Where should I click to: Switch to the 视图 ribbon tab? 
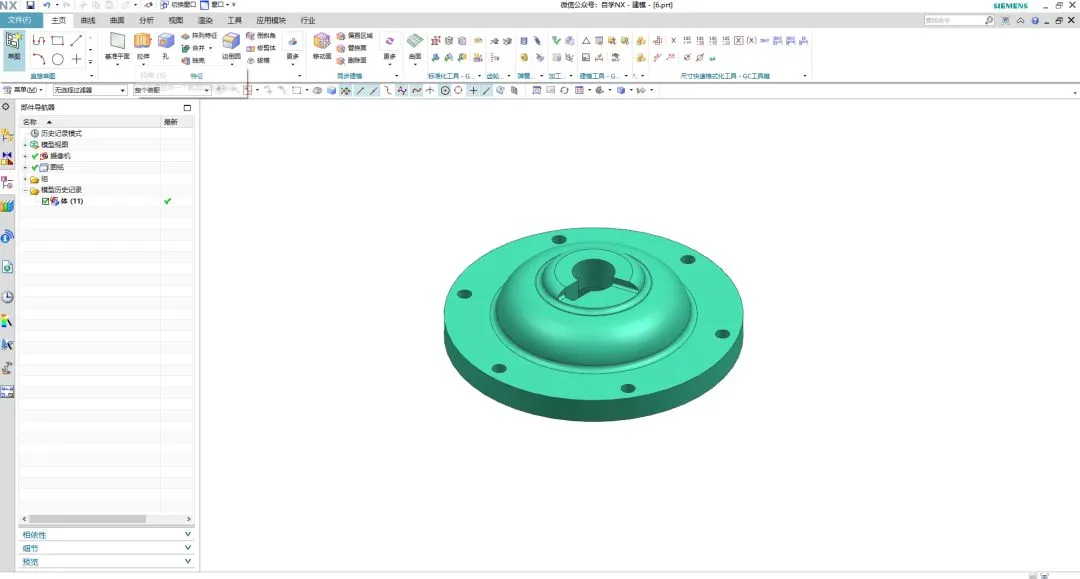176,21
